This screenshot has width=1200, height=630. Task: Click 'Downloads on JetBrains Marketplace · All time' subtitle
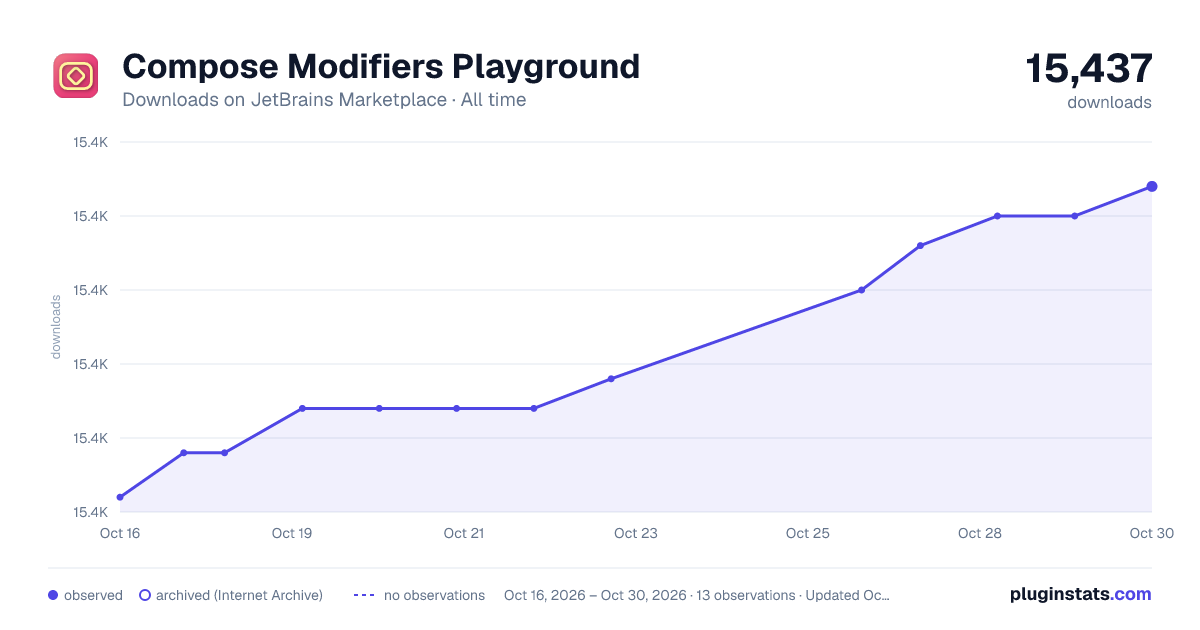click(324, 100)
